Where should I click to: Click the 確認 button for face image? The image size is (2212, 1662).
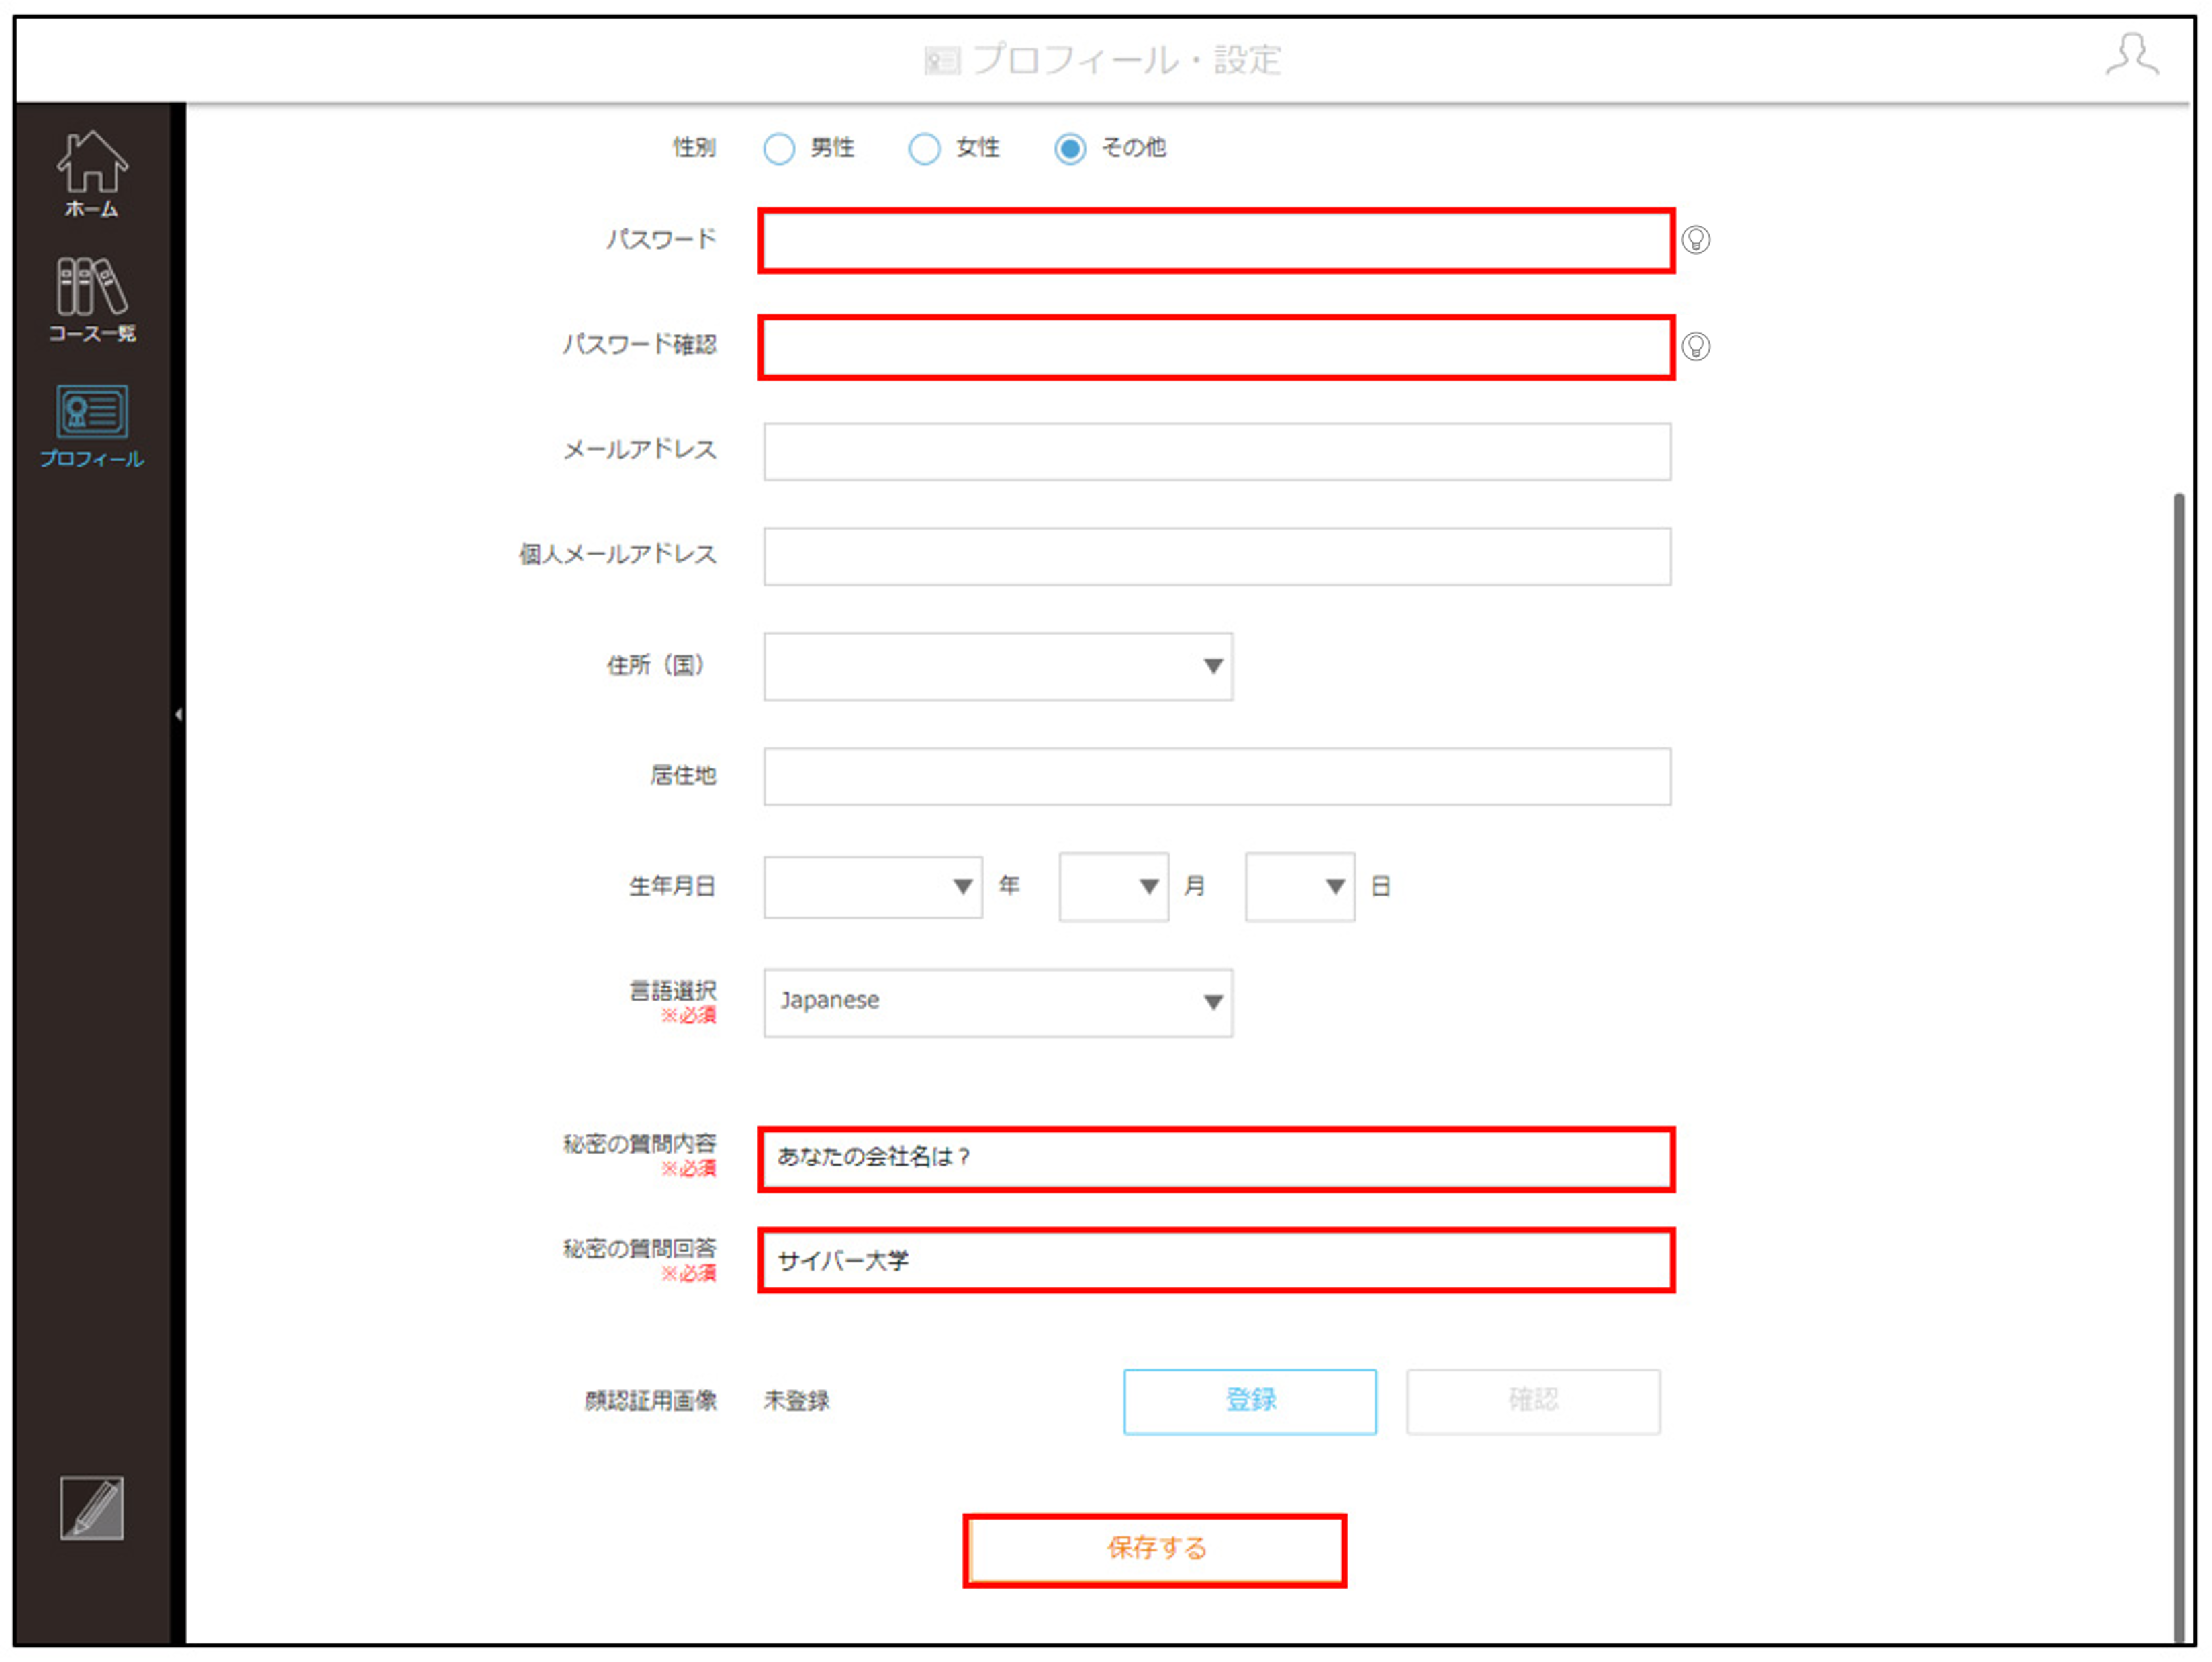click(1533, 1401)
